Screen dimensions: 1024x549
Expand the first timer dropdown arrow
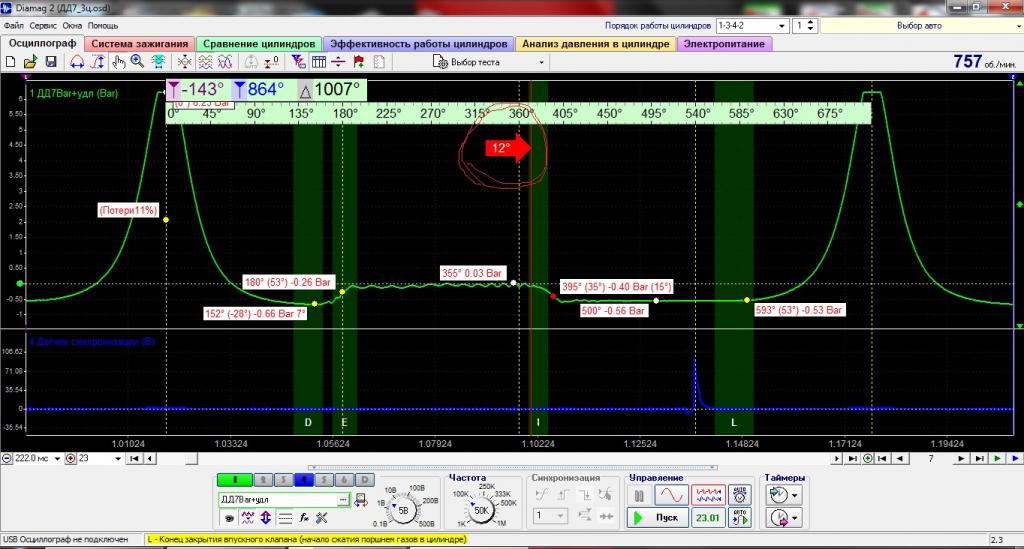click(794, 496)
